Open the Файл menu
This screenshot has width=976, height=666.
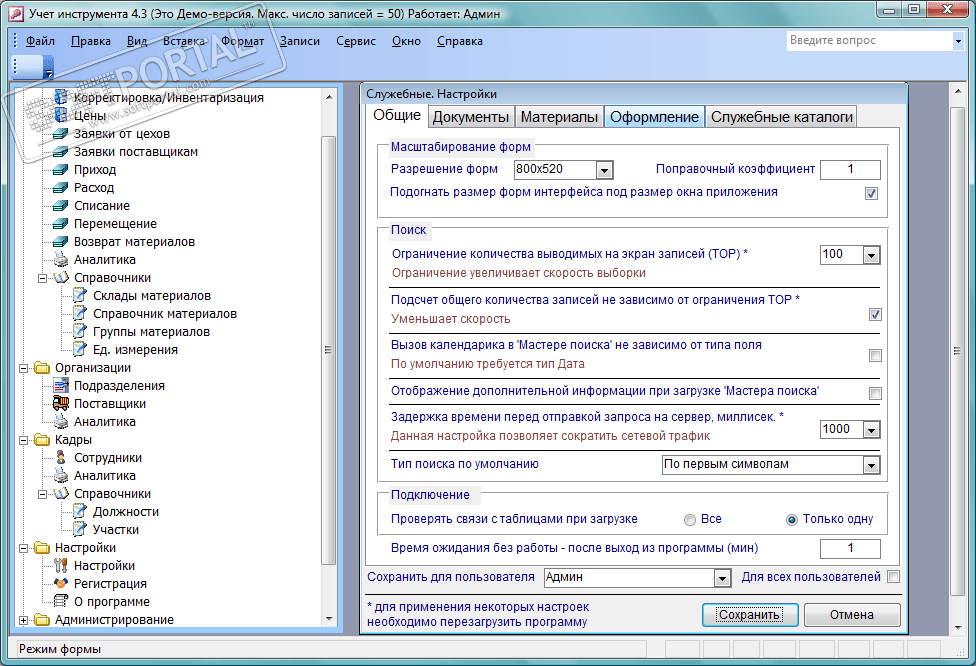tap(40, 41)
